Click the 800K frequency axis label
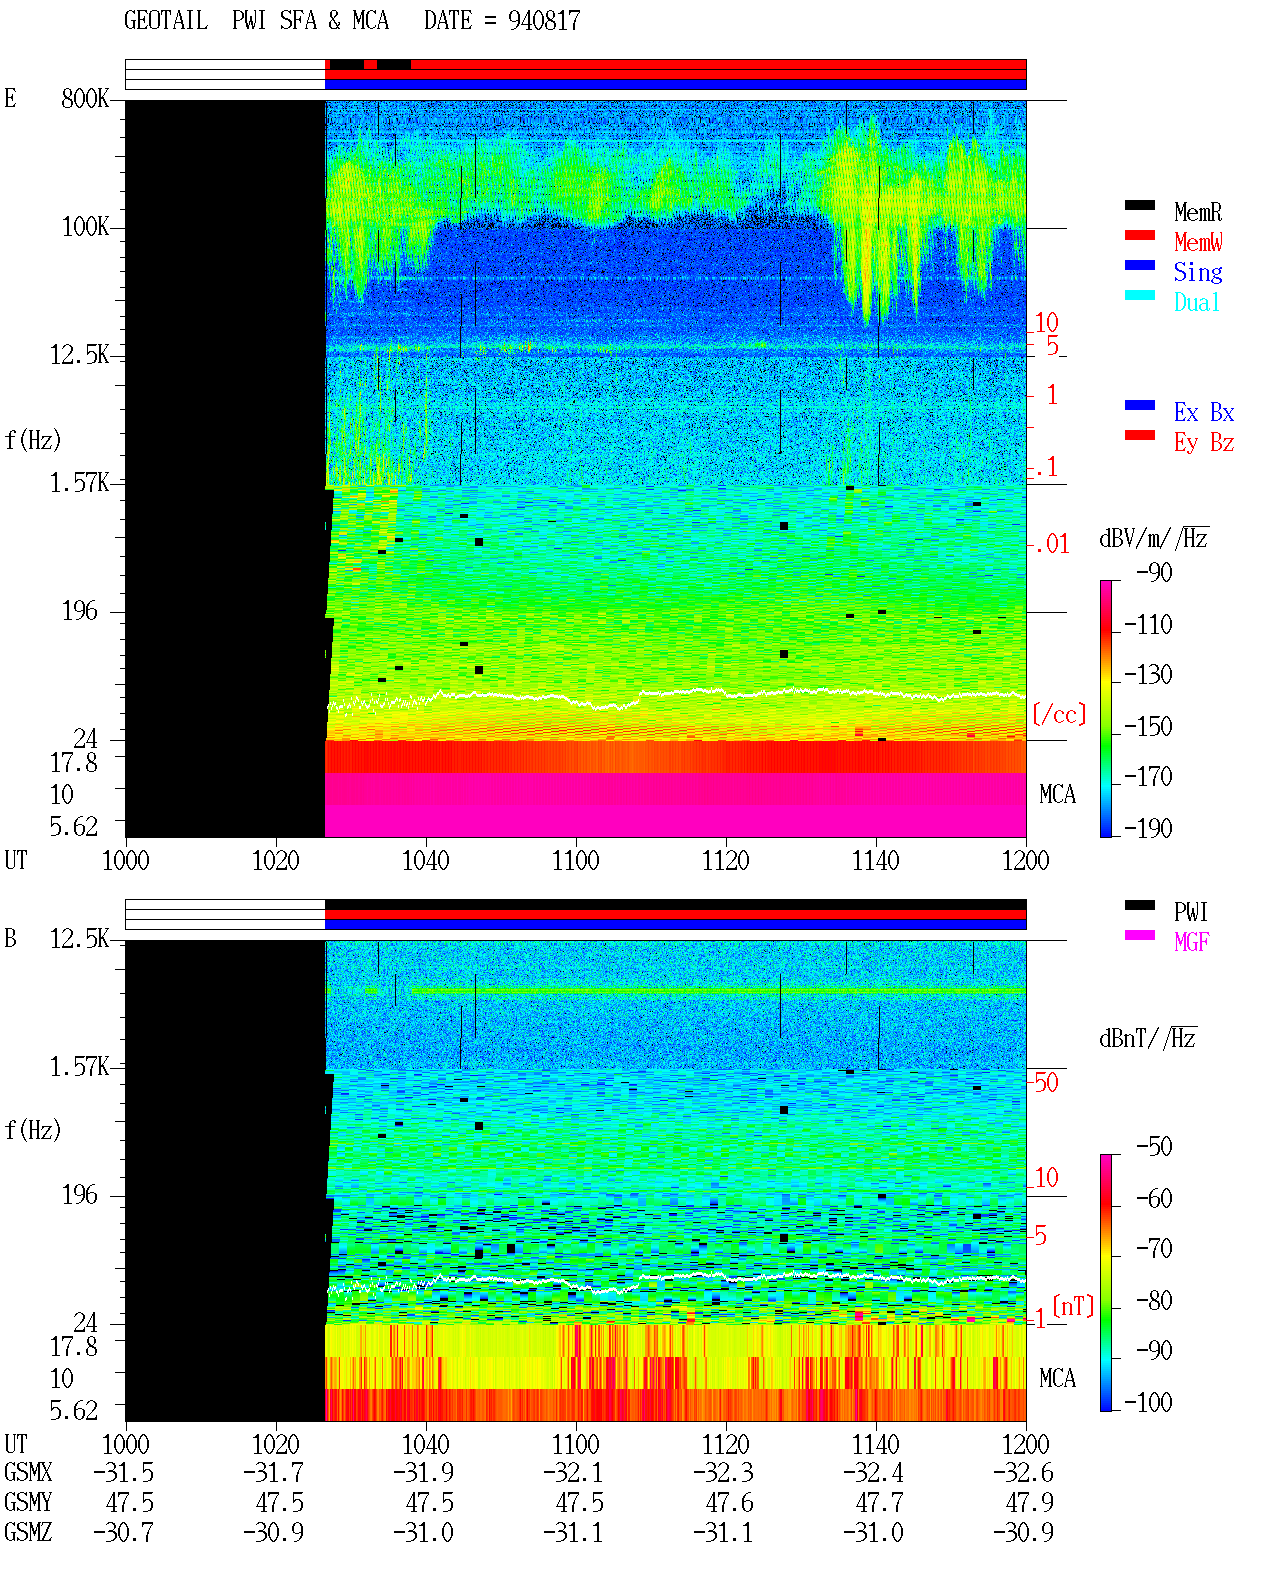Screen dimensions: 1280x1593 pyautogui.click(x=85, y=99)
